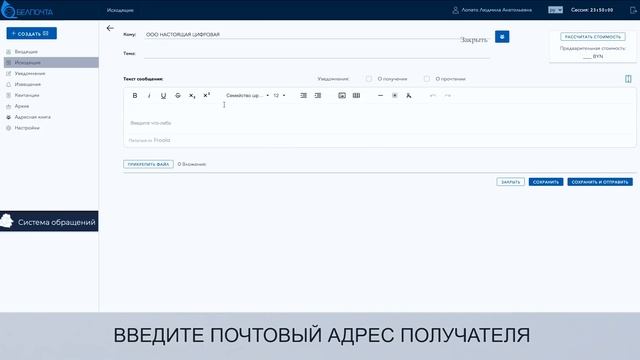Open the font family dropdown
This screenshot has height=360, width=640.
247,96
